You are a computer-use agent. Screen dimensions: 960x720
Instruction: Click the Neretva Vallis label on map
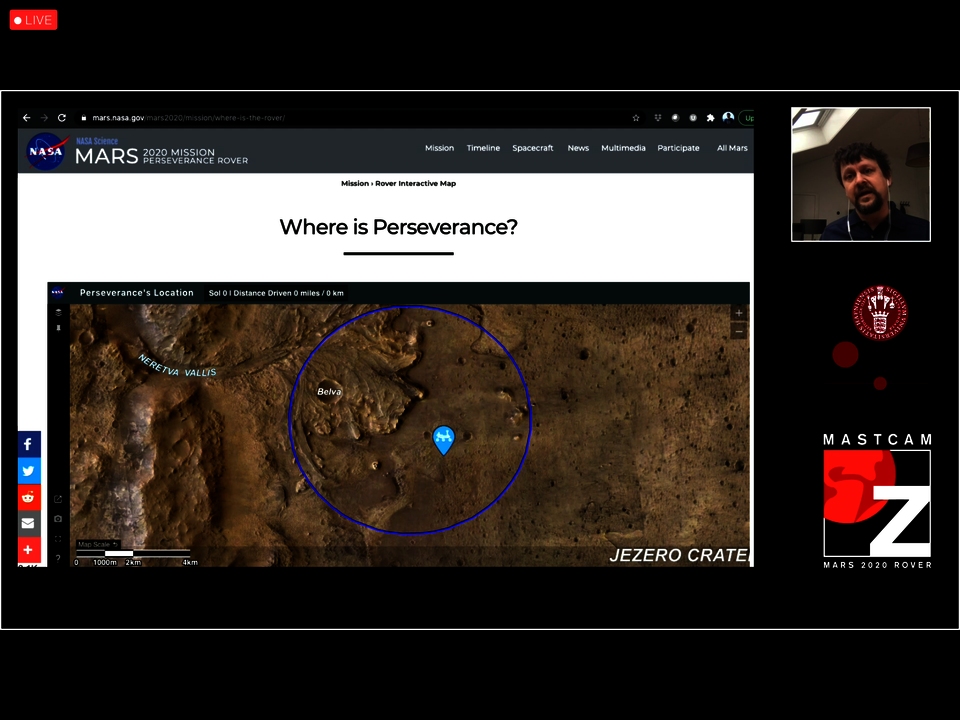(177, 366)
